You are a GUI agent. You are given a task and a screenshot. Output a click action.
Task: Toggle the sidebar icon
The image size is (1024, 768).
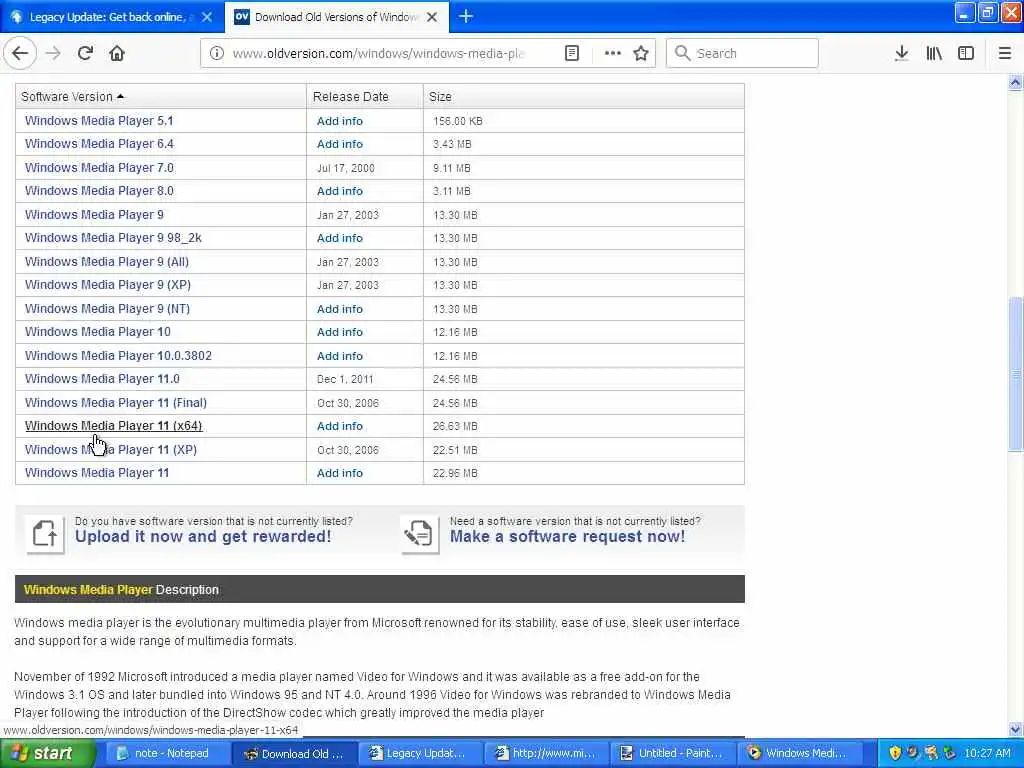click(x=966, y=54)
